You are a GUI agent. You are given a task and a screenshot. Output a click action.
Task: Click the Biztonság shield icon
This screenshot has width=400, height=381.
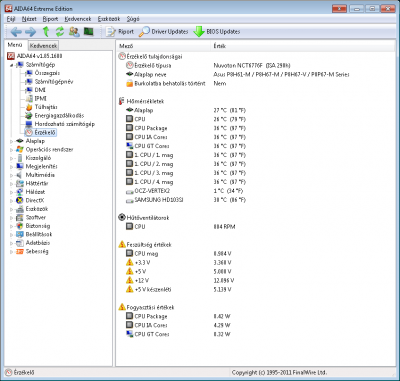20,226
